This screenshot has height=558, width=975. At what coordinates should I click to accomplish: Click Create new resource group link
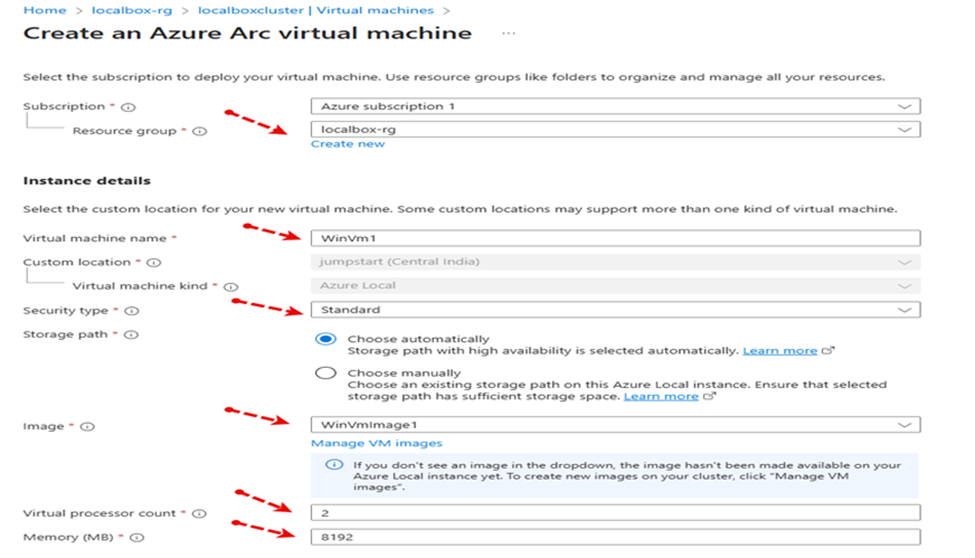(x=348, y=144)
